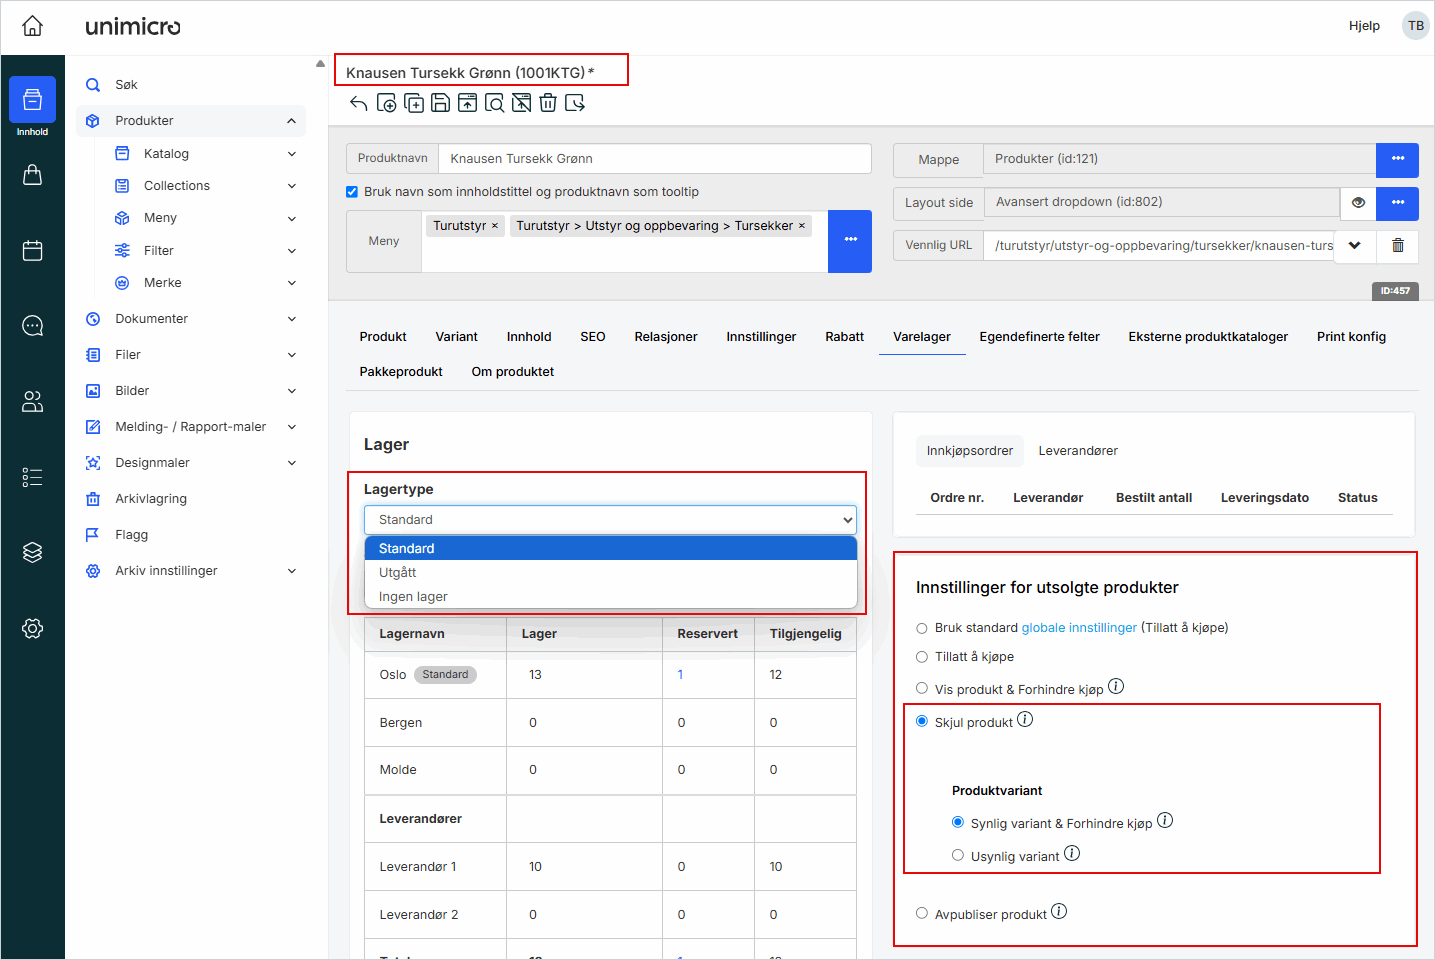Click the trash icon in the product toolbar
1435x960 pixels.
pos(548,103)
